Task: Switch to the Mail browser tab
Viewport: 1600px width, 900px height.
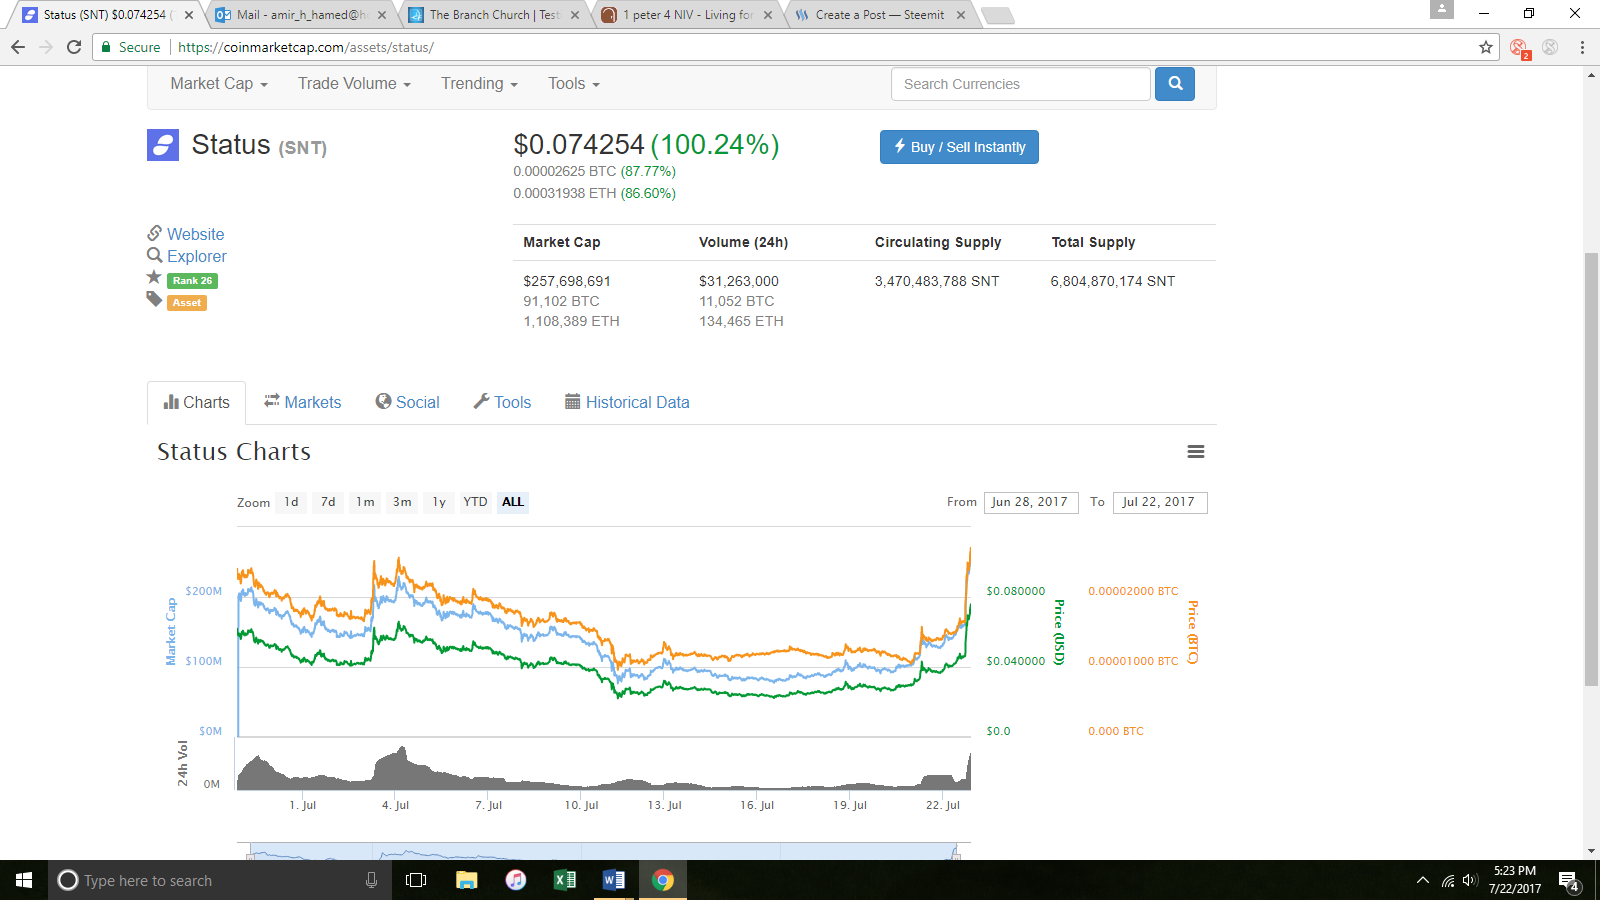Action: tap(300, 15)
